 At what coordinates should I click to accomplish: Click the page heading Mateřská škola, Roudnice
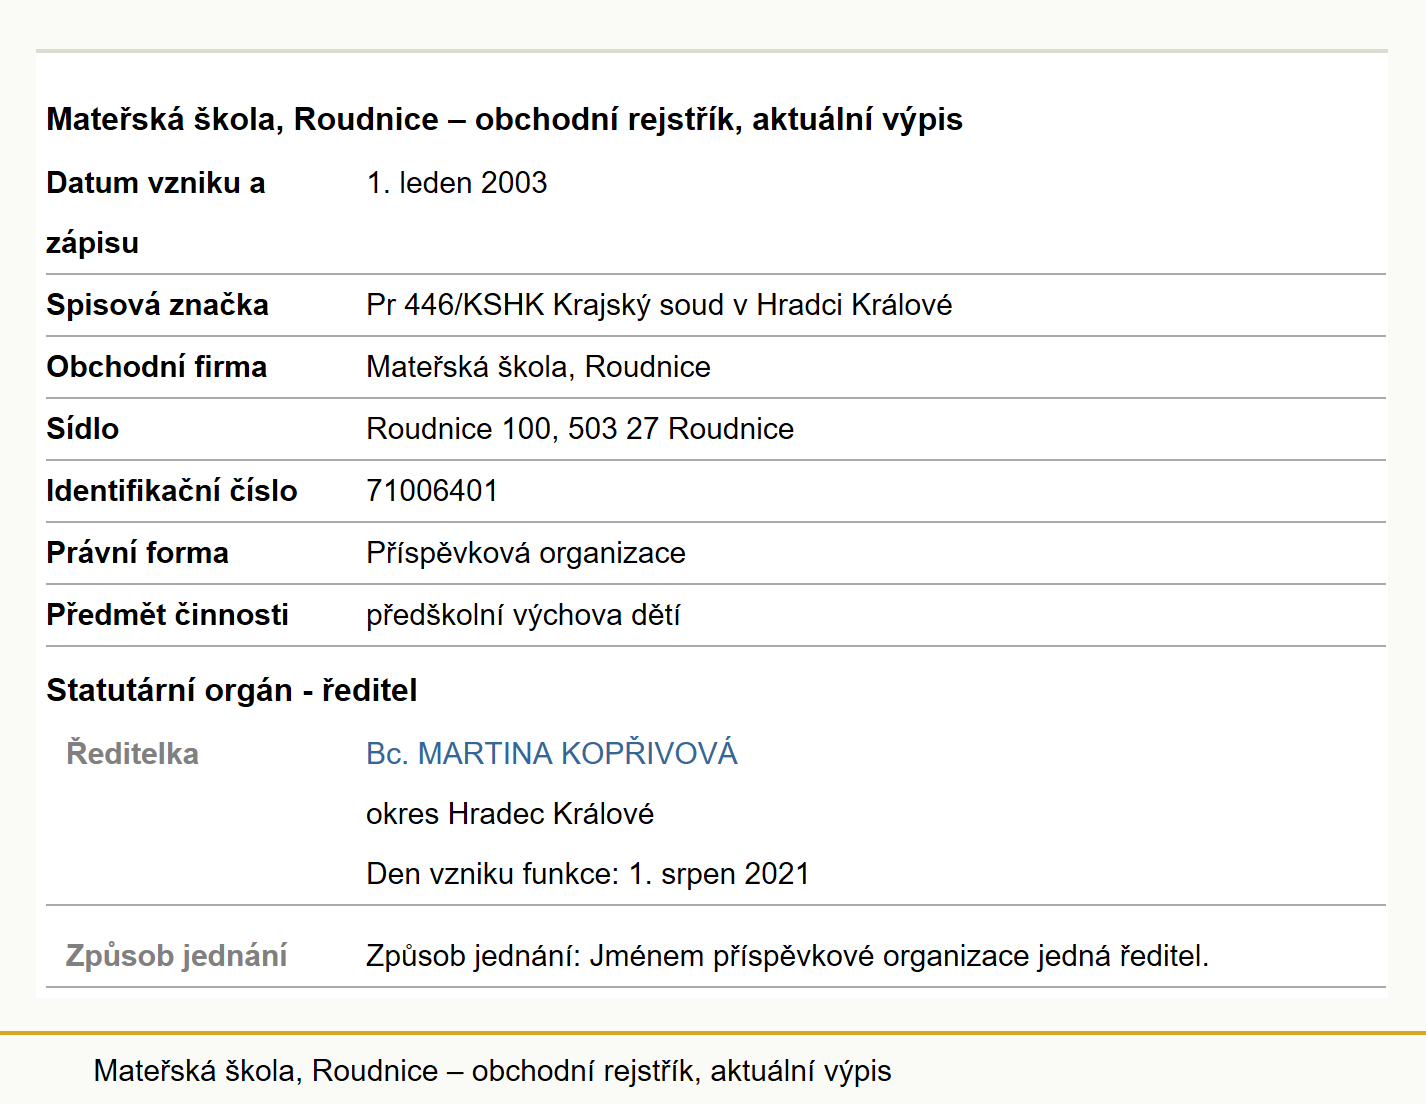pos(504,119)
